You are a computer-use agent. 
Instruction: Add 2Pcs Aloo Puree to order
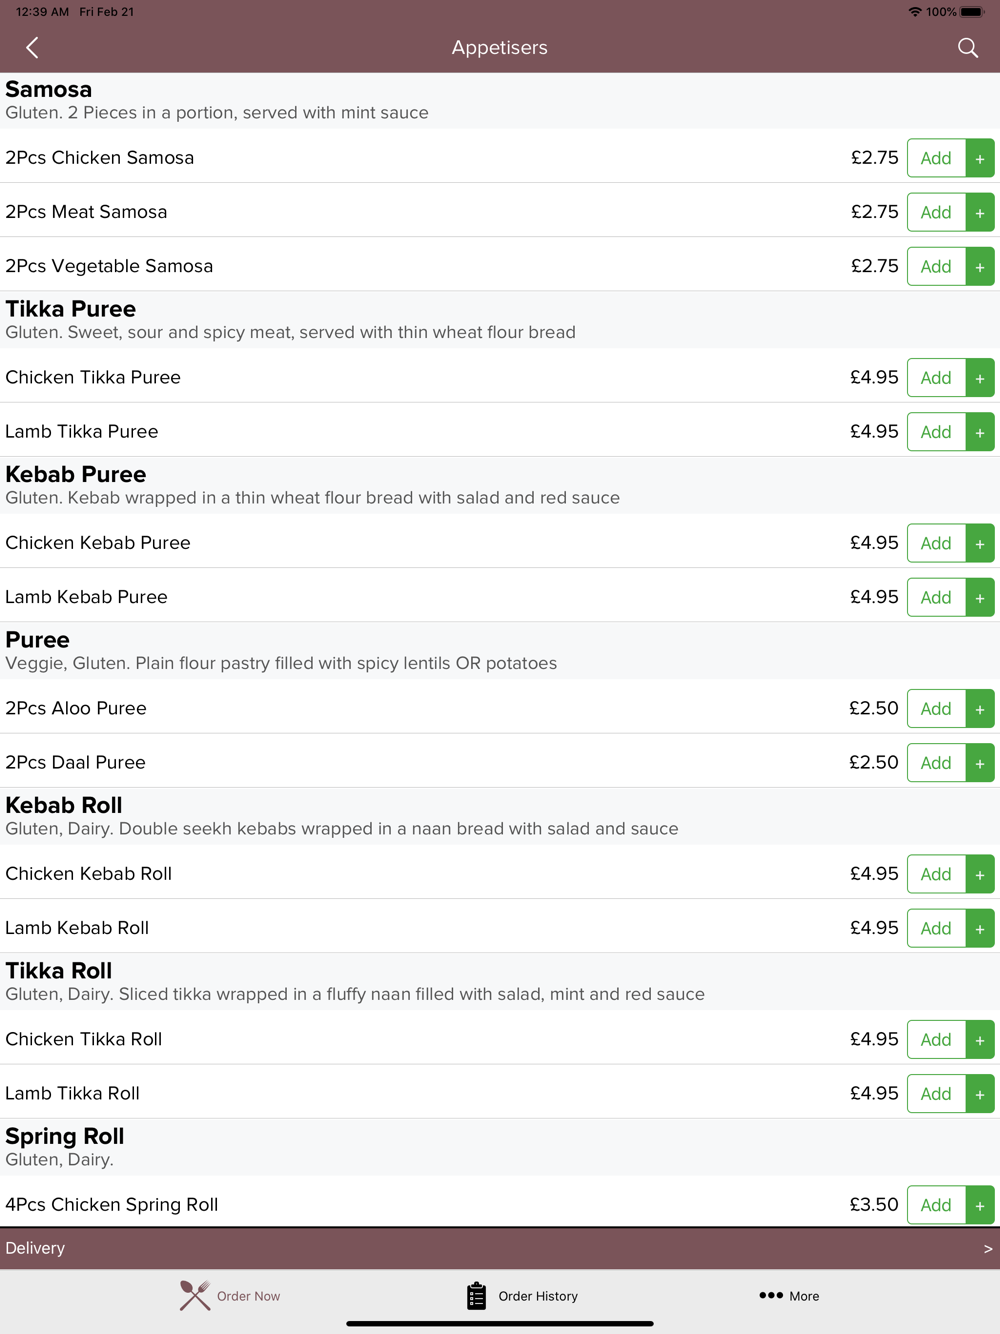point(936,709)
